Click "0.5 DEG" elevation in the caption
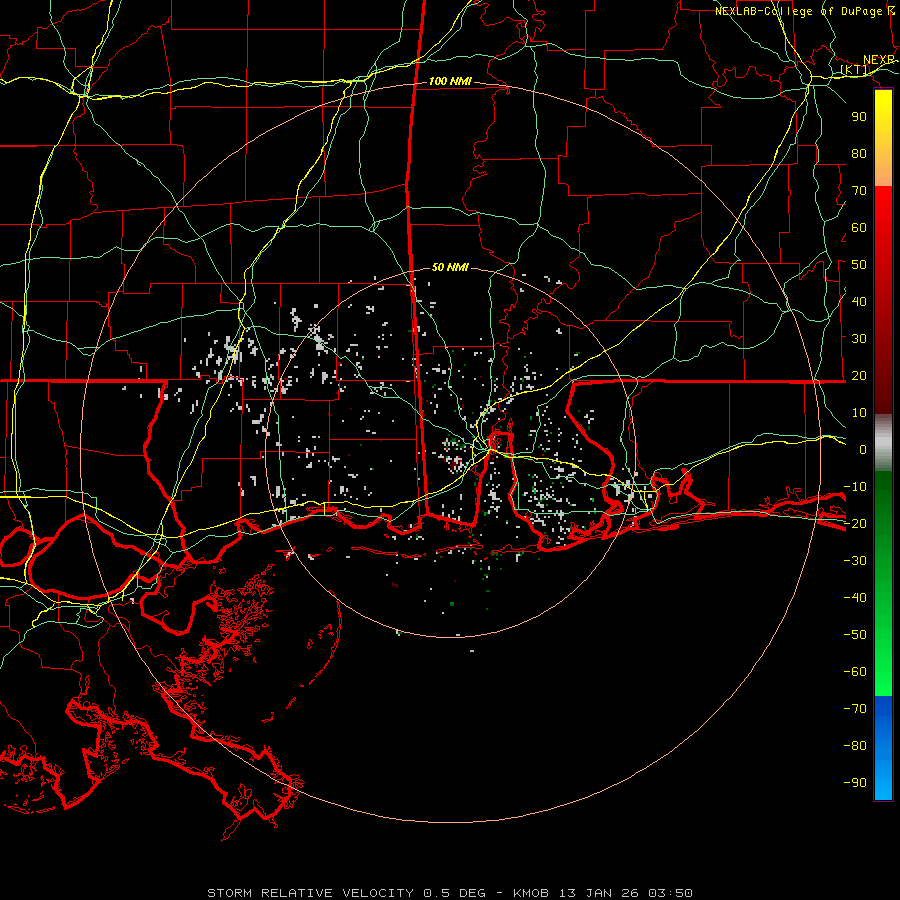The image size is (900, 900). (454, 893)
